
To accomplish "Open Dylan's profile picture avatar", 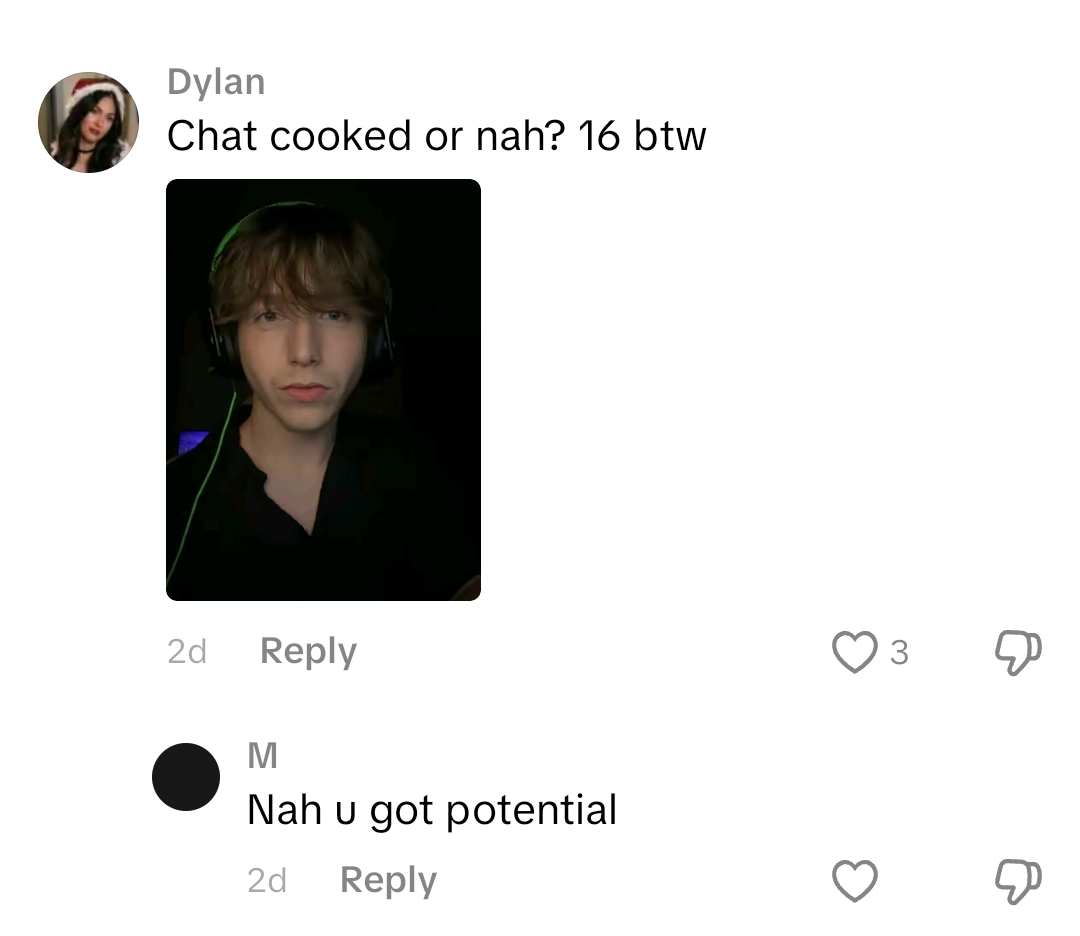I will tap(88, 123).
